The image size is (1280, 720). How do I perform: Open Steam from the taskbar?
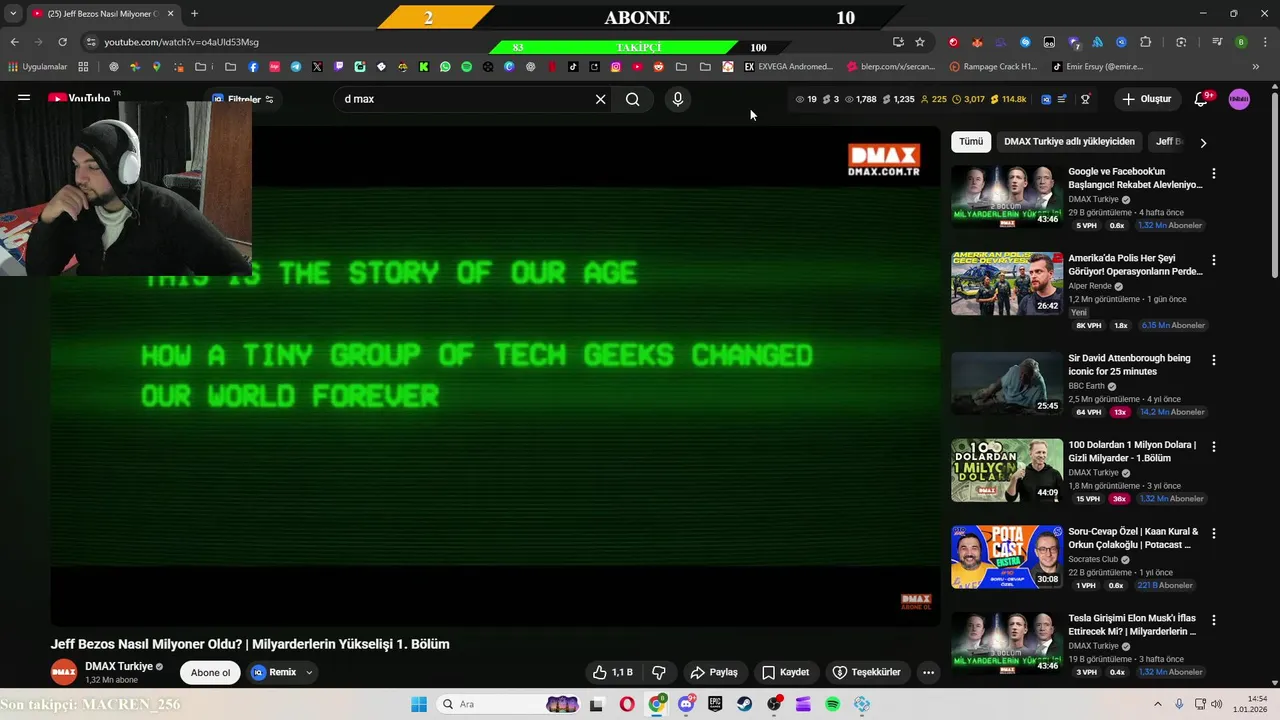[x=745, y=704]
